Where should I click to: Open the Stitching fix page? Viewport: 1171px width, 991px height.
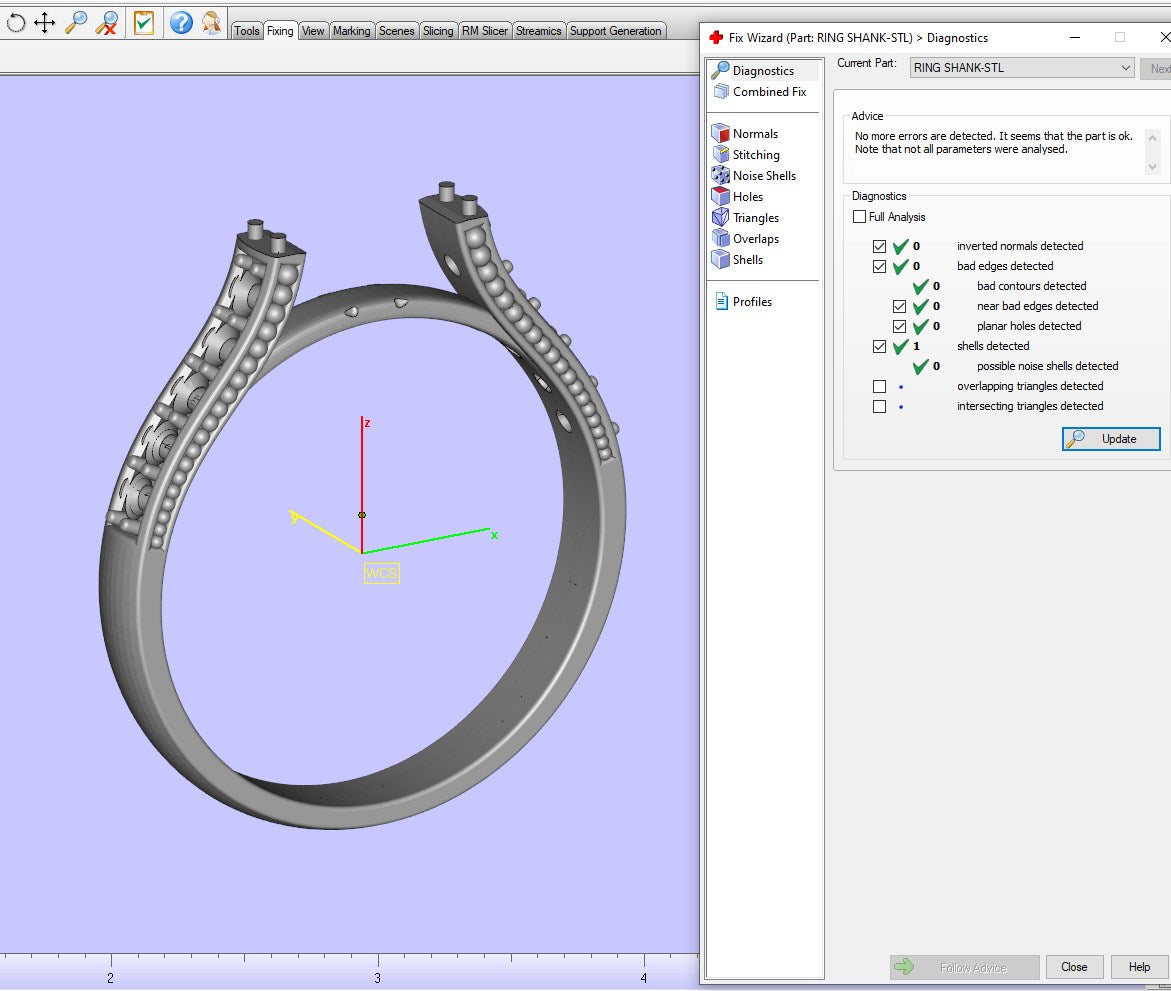(x=755, y=155)
